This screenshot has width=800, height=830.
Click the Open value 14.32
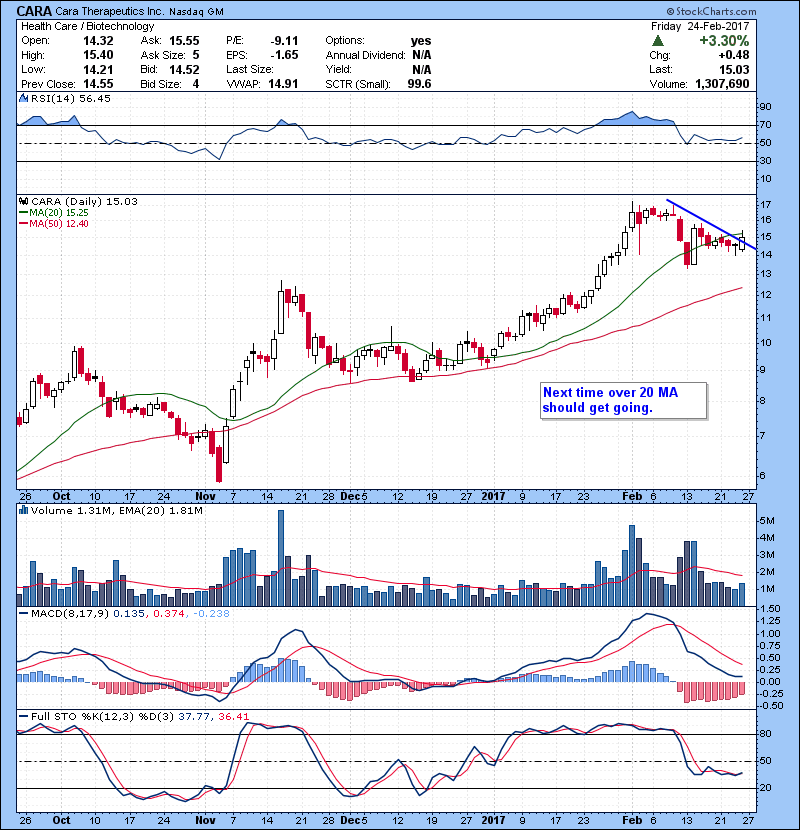click(98, 41)
